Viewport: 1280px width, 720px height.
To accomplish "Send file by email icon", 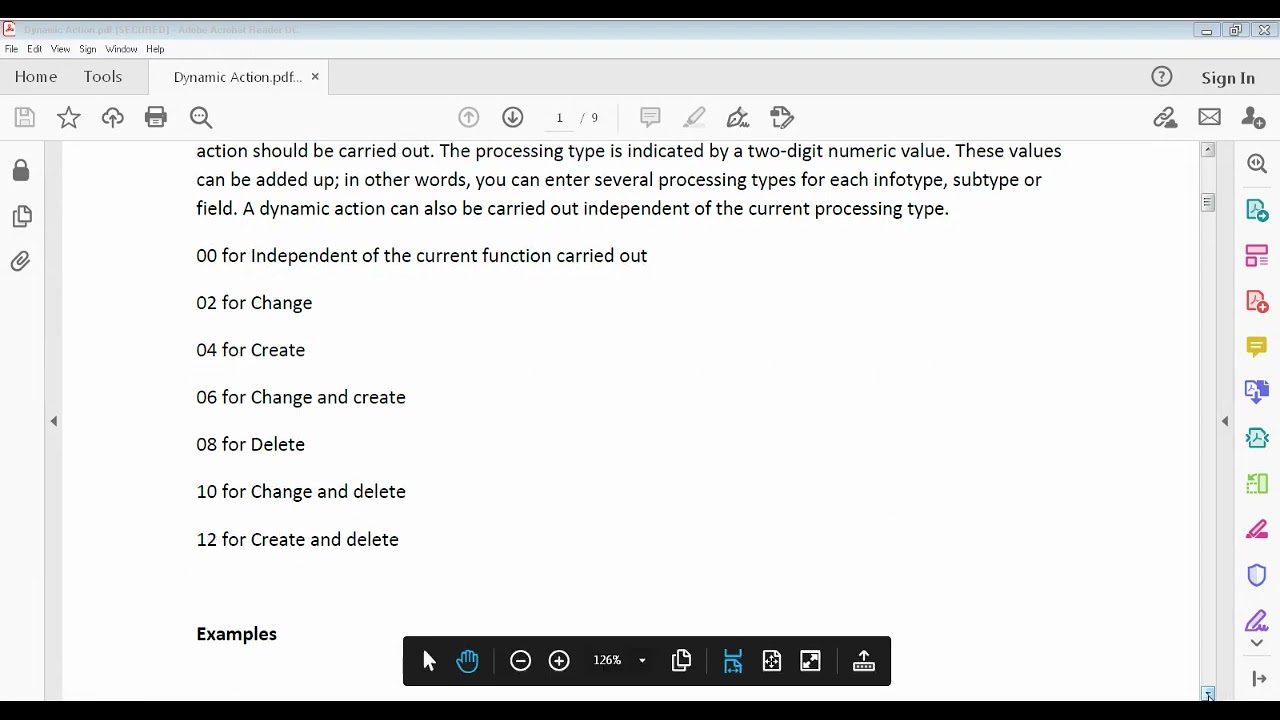I will pyautogui.click(x=1209, y=117).
